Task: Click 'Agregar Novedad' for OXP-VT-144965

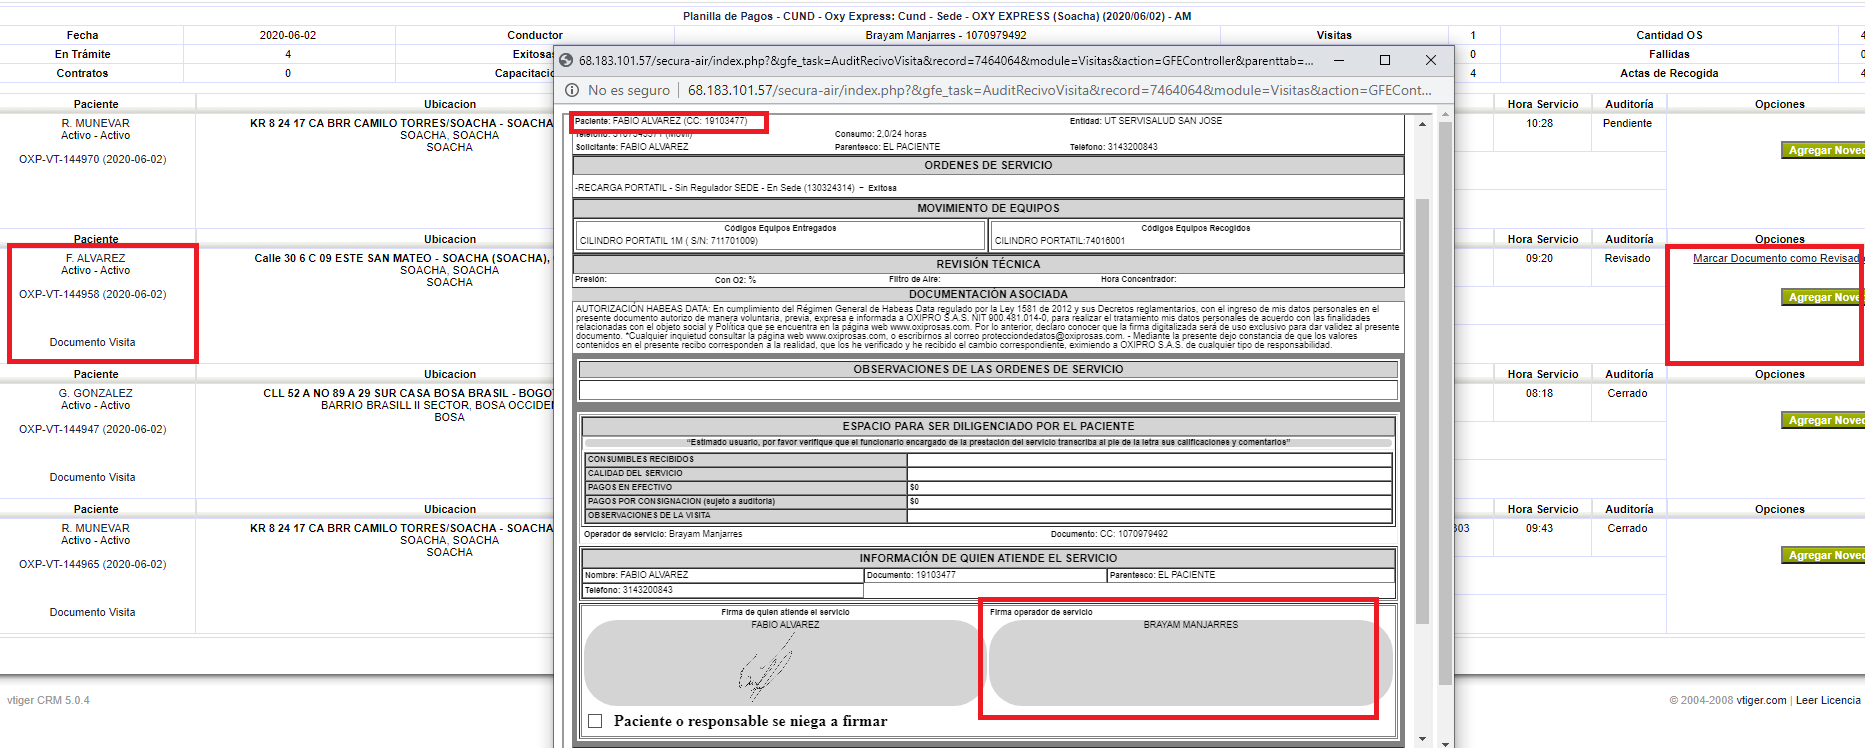Action: (x=1823, y=555)
